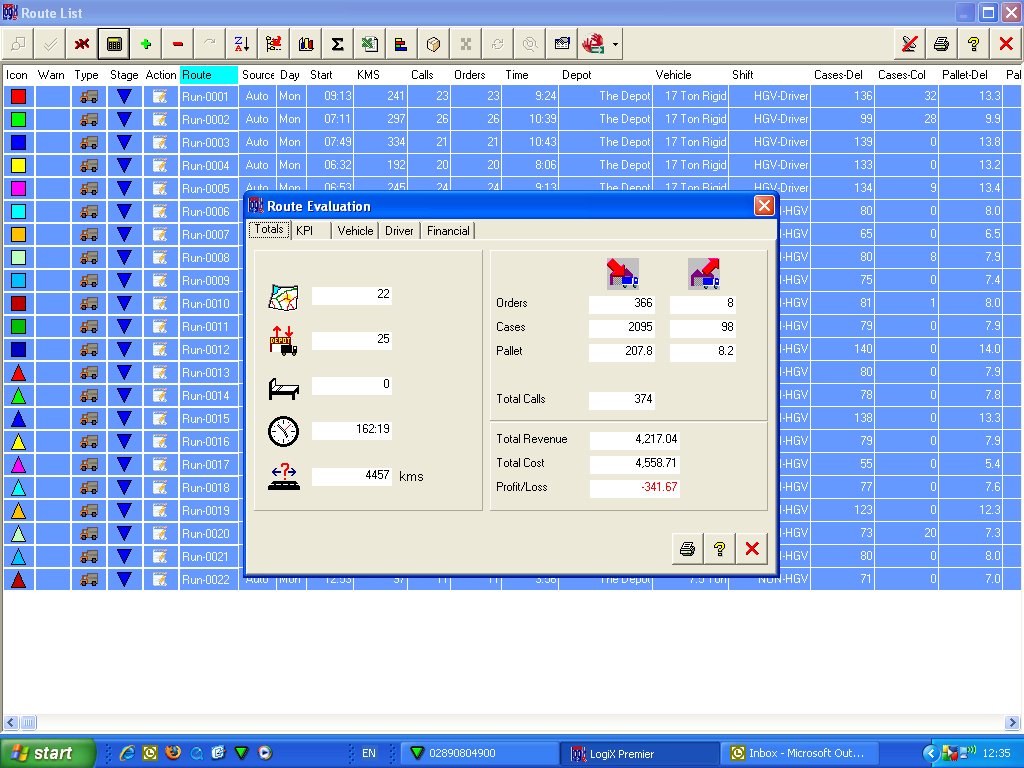Click the red hand export icon
The width and height of the screenshot is (1024, 768).
(593, 44)
